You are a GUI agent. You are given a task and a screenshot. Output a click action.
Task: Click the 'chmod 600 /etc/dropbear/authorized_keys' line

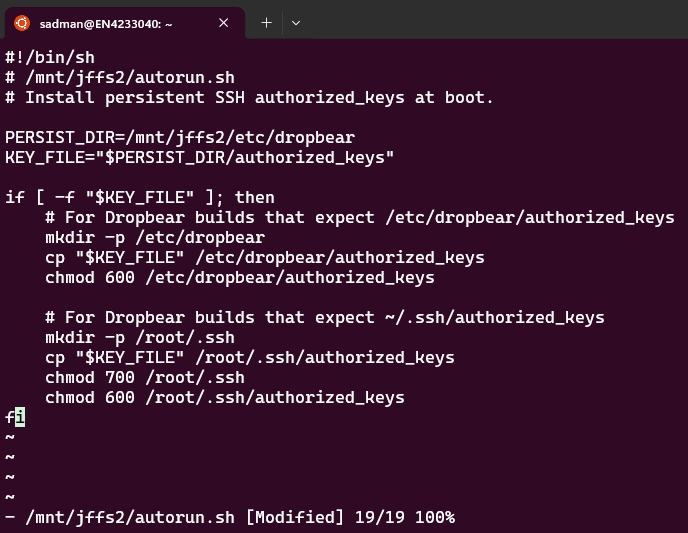point(240,278)
